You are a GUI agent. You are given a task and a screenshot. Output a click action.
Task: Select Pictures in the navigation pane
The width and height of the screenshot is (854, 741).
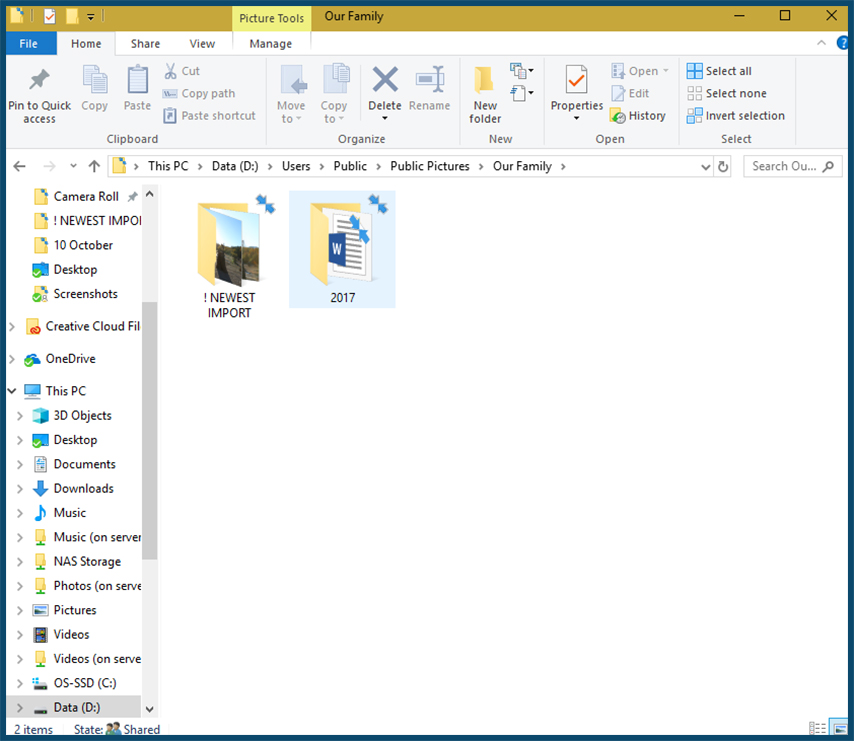pyautogui.click(x=75, y=610)
